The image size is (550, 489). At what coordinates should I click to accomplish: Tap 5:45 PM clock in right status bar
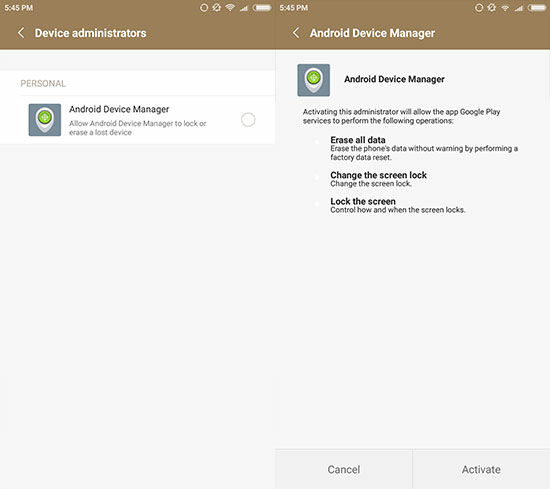pyautogui.click(x=294, y=8)
